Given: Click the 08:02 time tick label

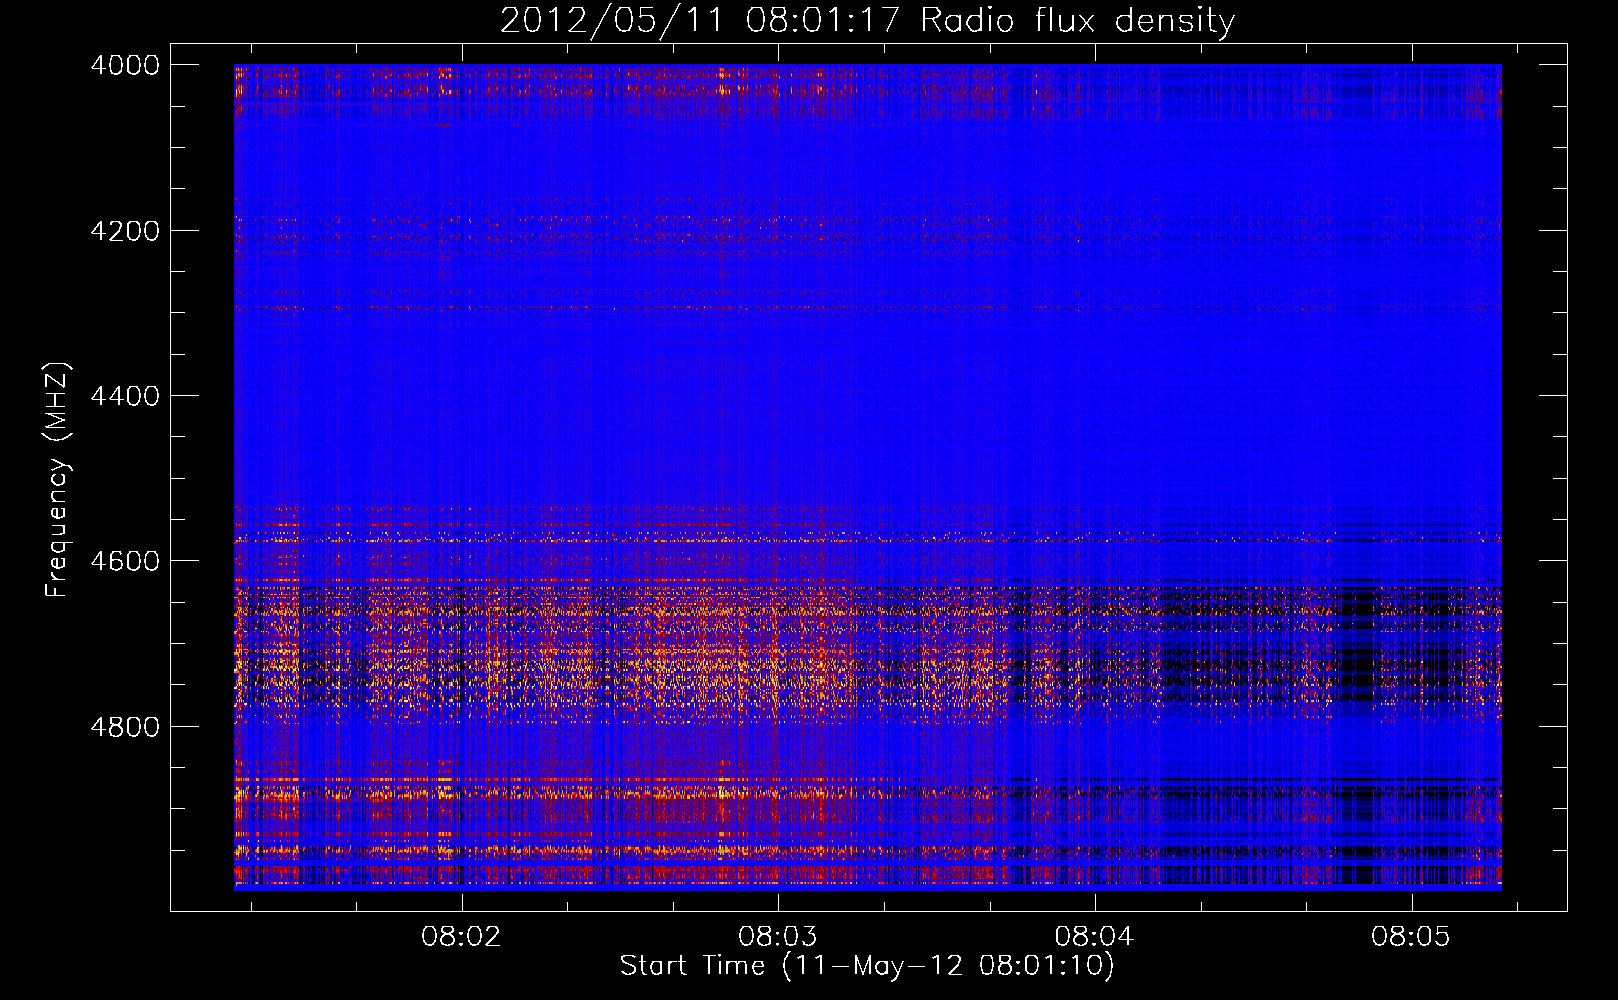Looking at the screenshot, I should 461,937.
